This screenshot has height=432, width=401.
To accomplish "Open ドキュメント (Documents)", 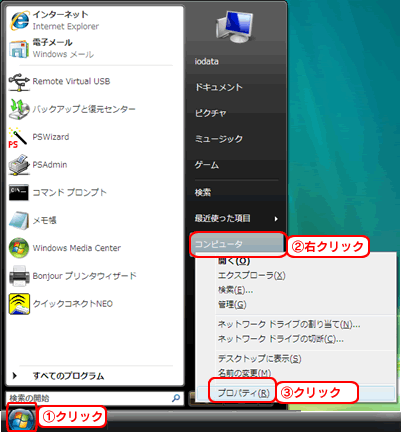I will [x=219, y=87].
